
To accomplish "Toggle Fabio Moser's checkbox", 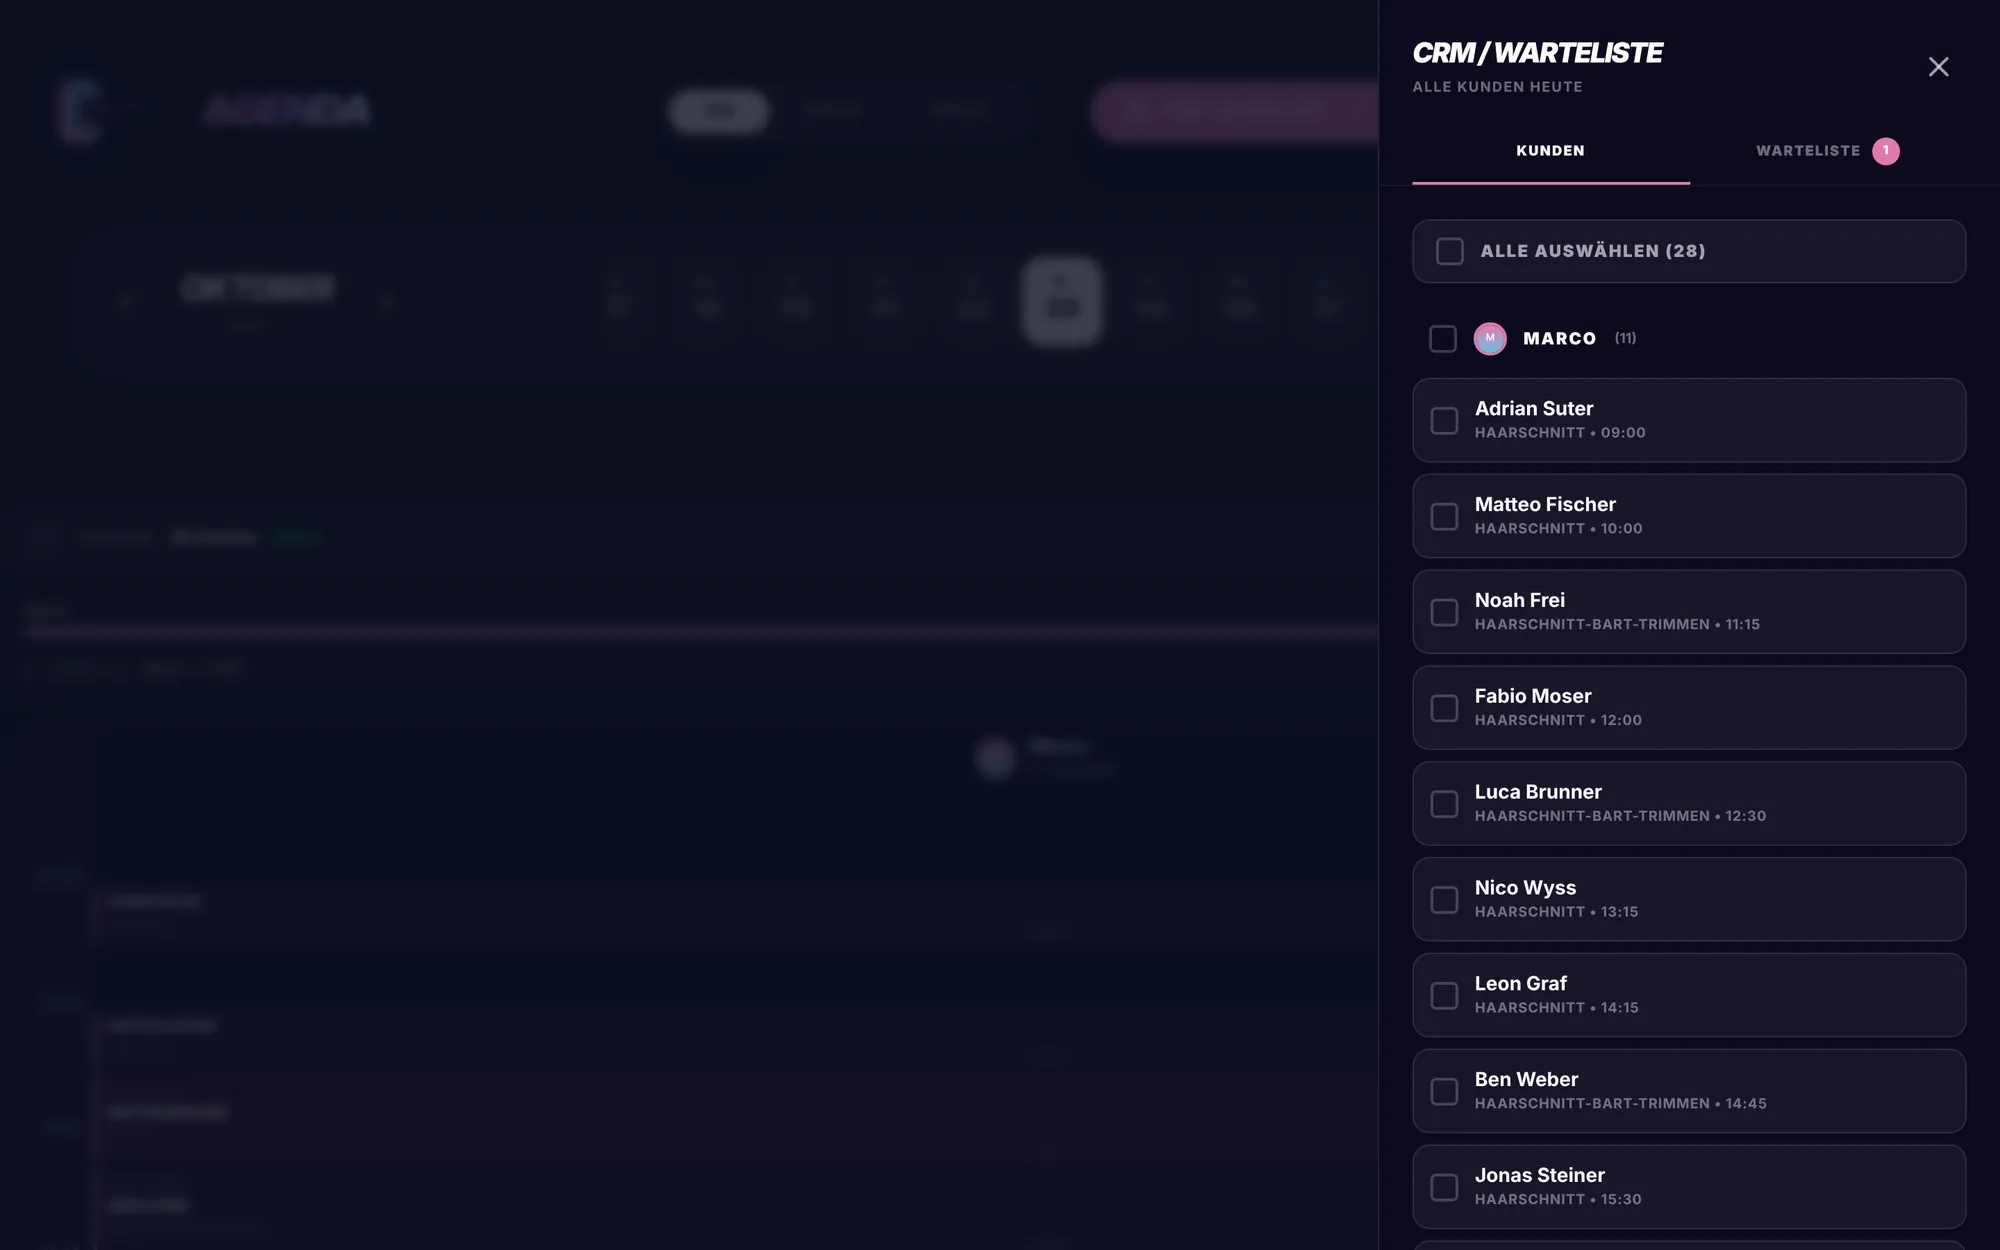I will click(x=1444, y=709).
